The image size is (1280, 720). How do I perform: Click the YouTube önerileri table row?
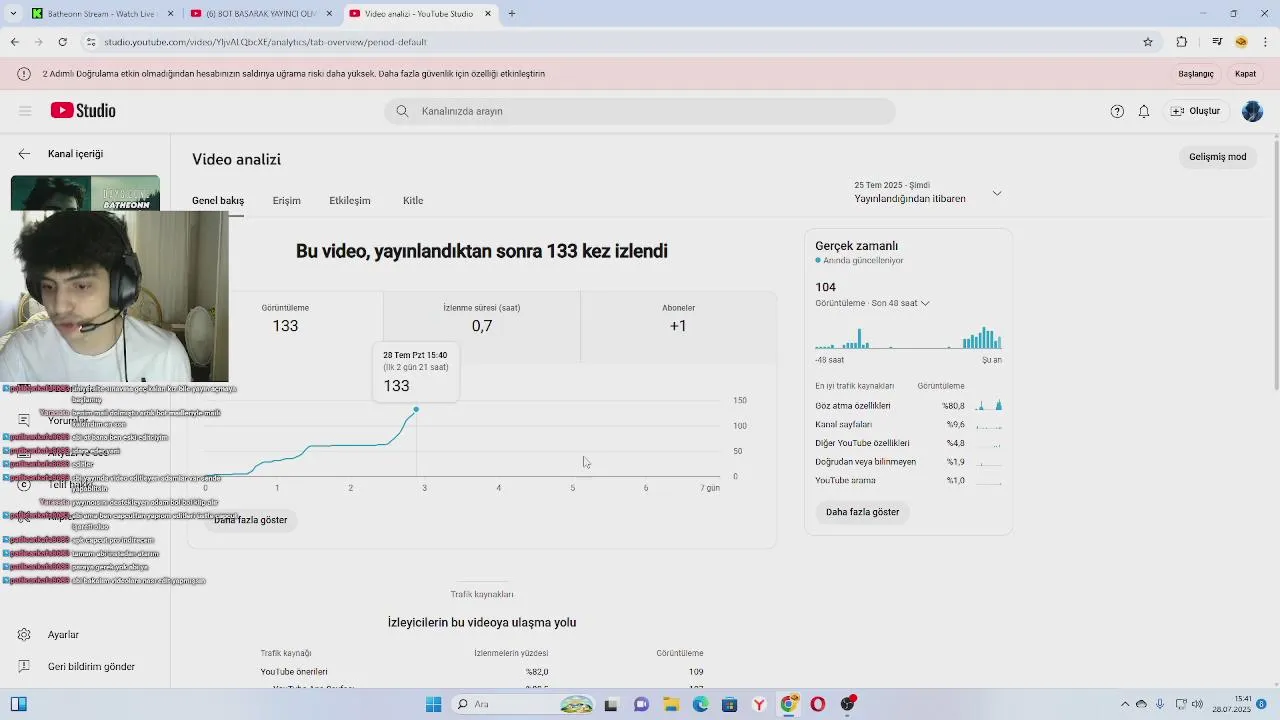coord(482,672)
